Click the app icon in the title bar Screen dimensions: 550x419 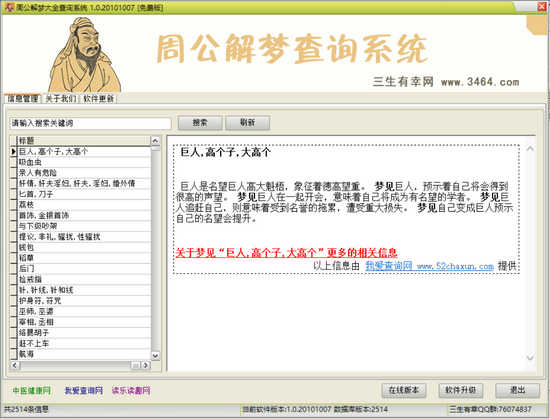tap(9, 7)
